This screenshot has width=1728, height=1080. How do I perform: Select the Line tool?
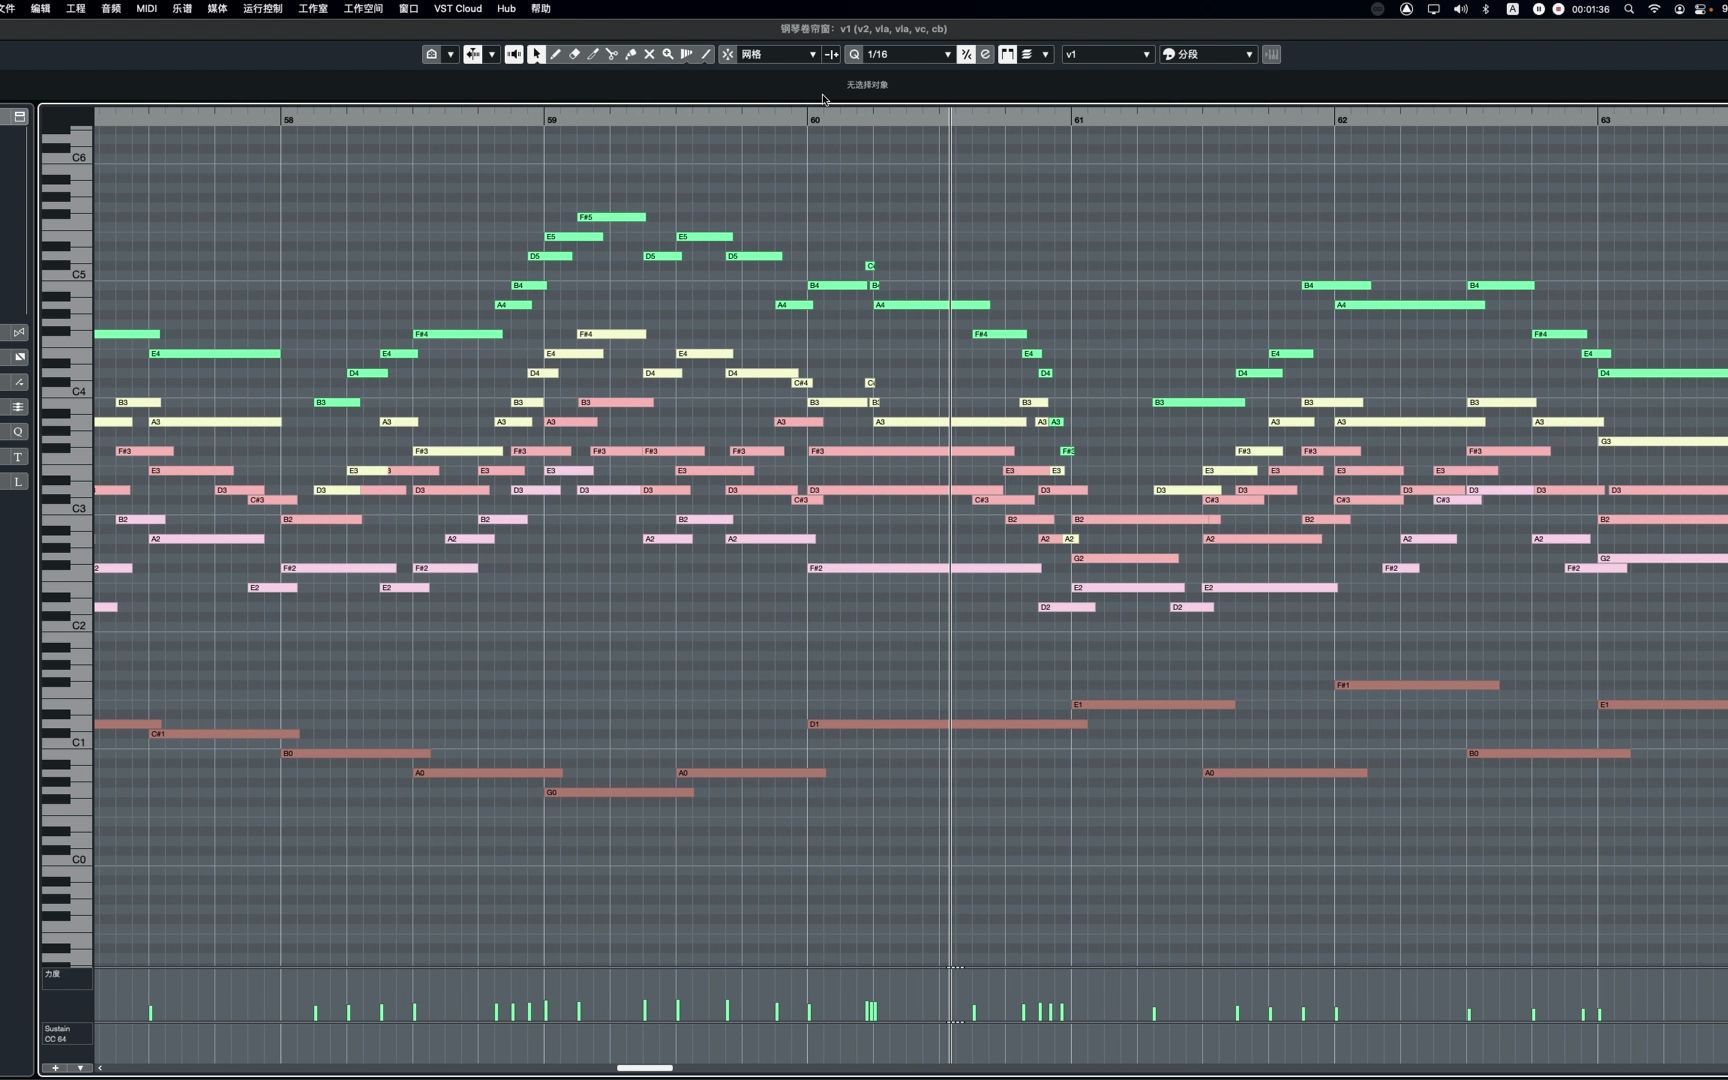pos(705,54)
